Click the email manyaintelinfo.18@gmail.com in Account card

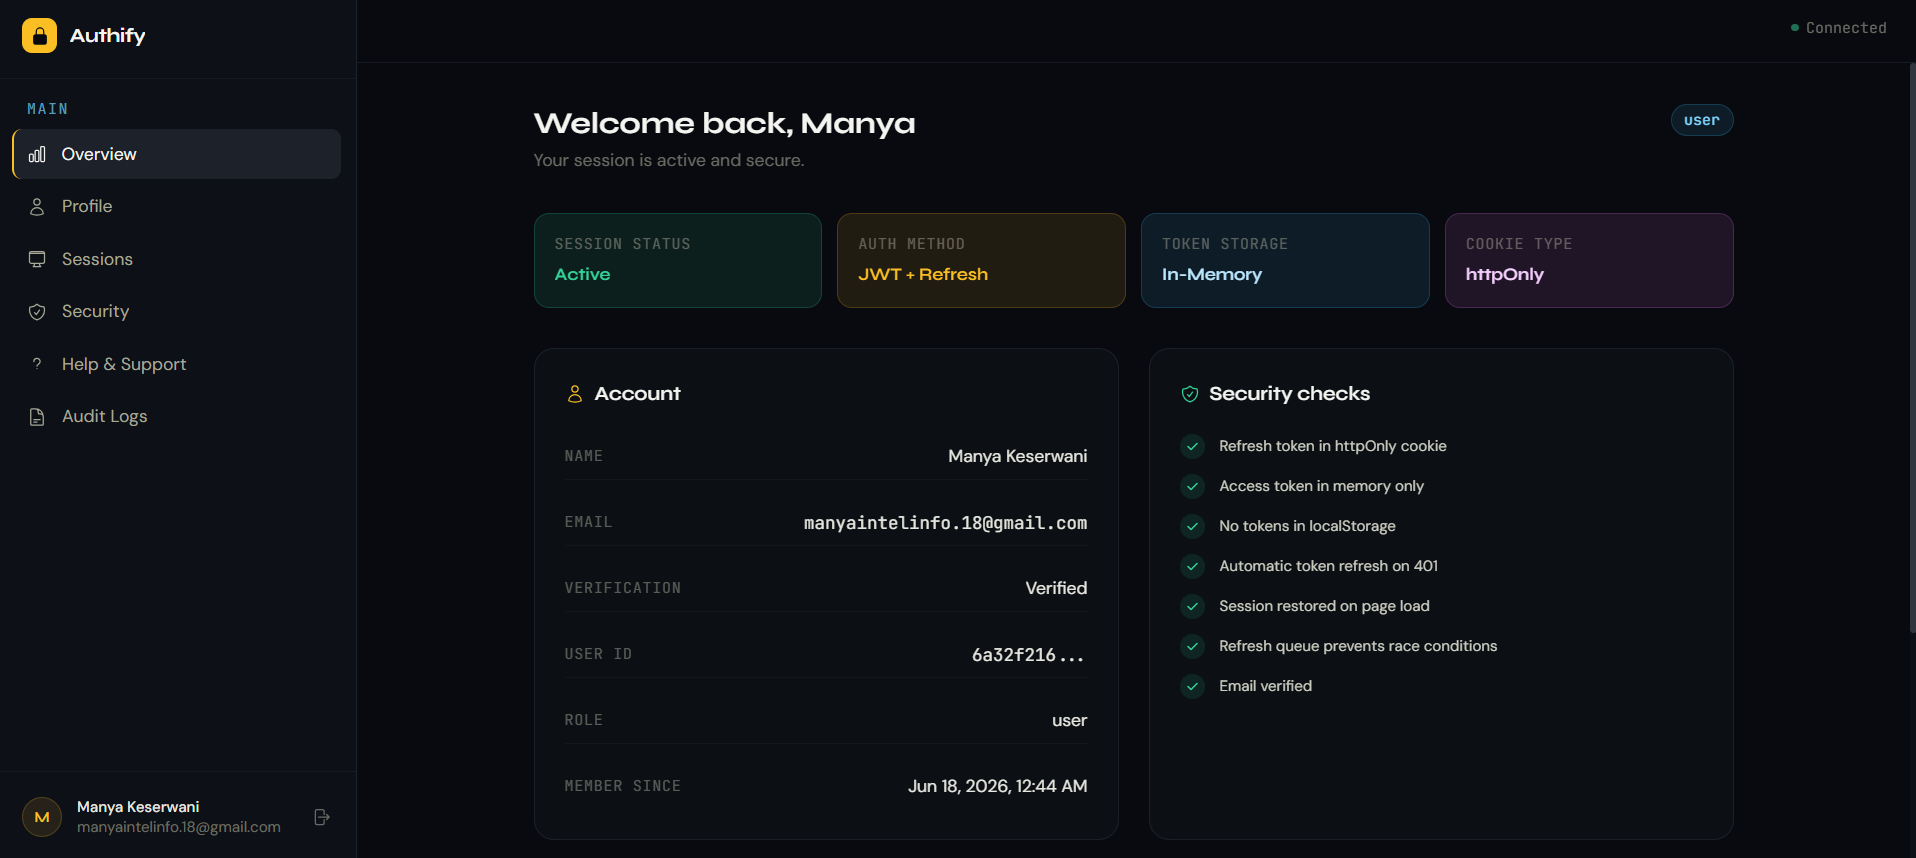click(x=945, y=523)
